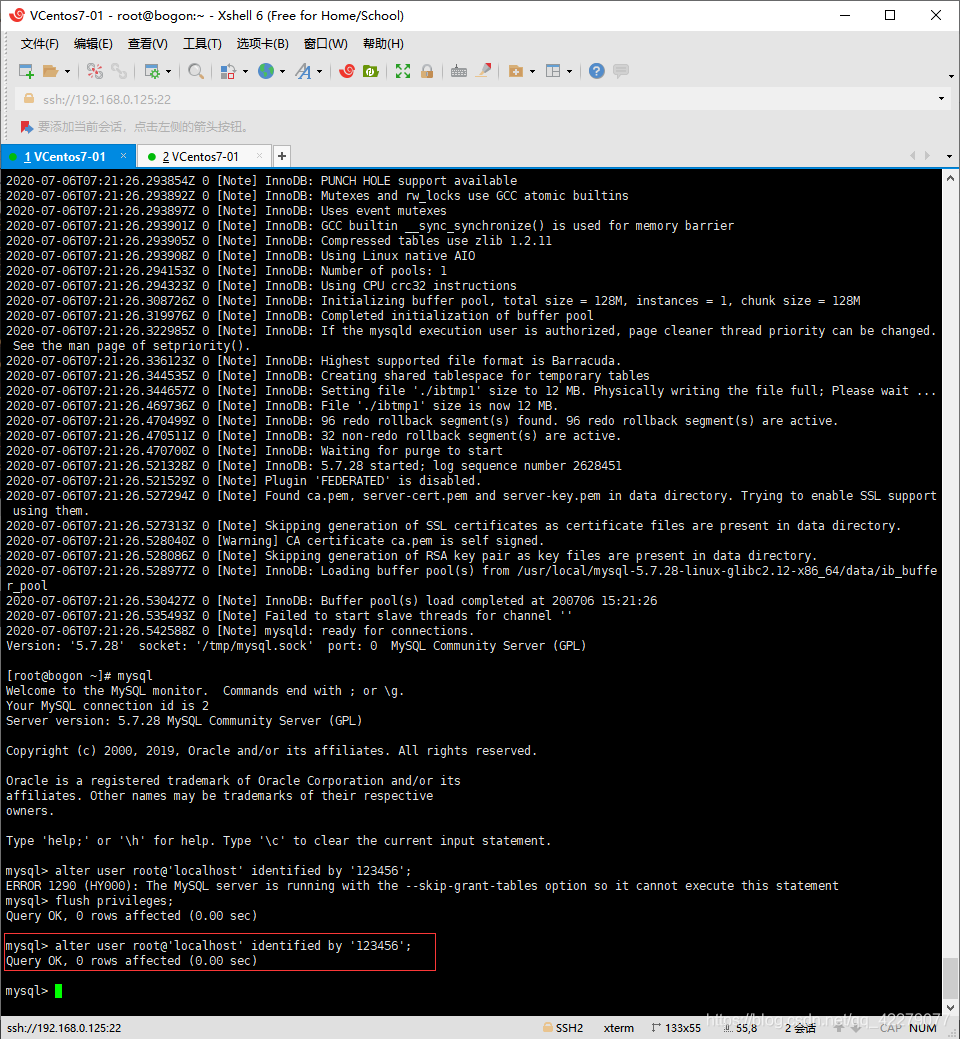Expand the Font icon dropdown arrow
The width and height of the screenshot is (960, 1039).
point(319,72)
